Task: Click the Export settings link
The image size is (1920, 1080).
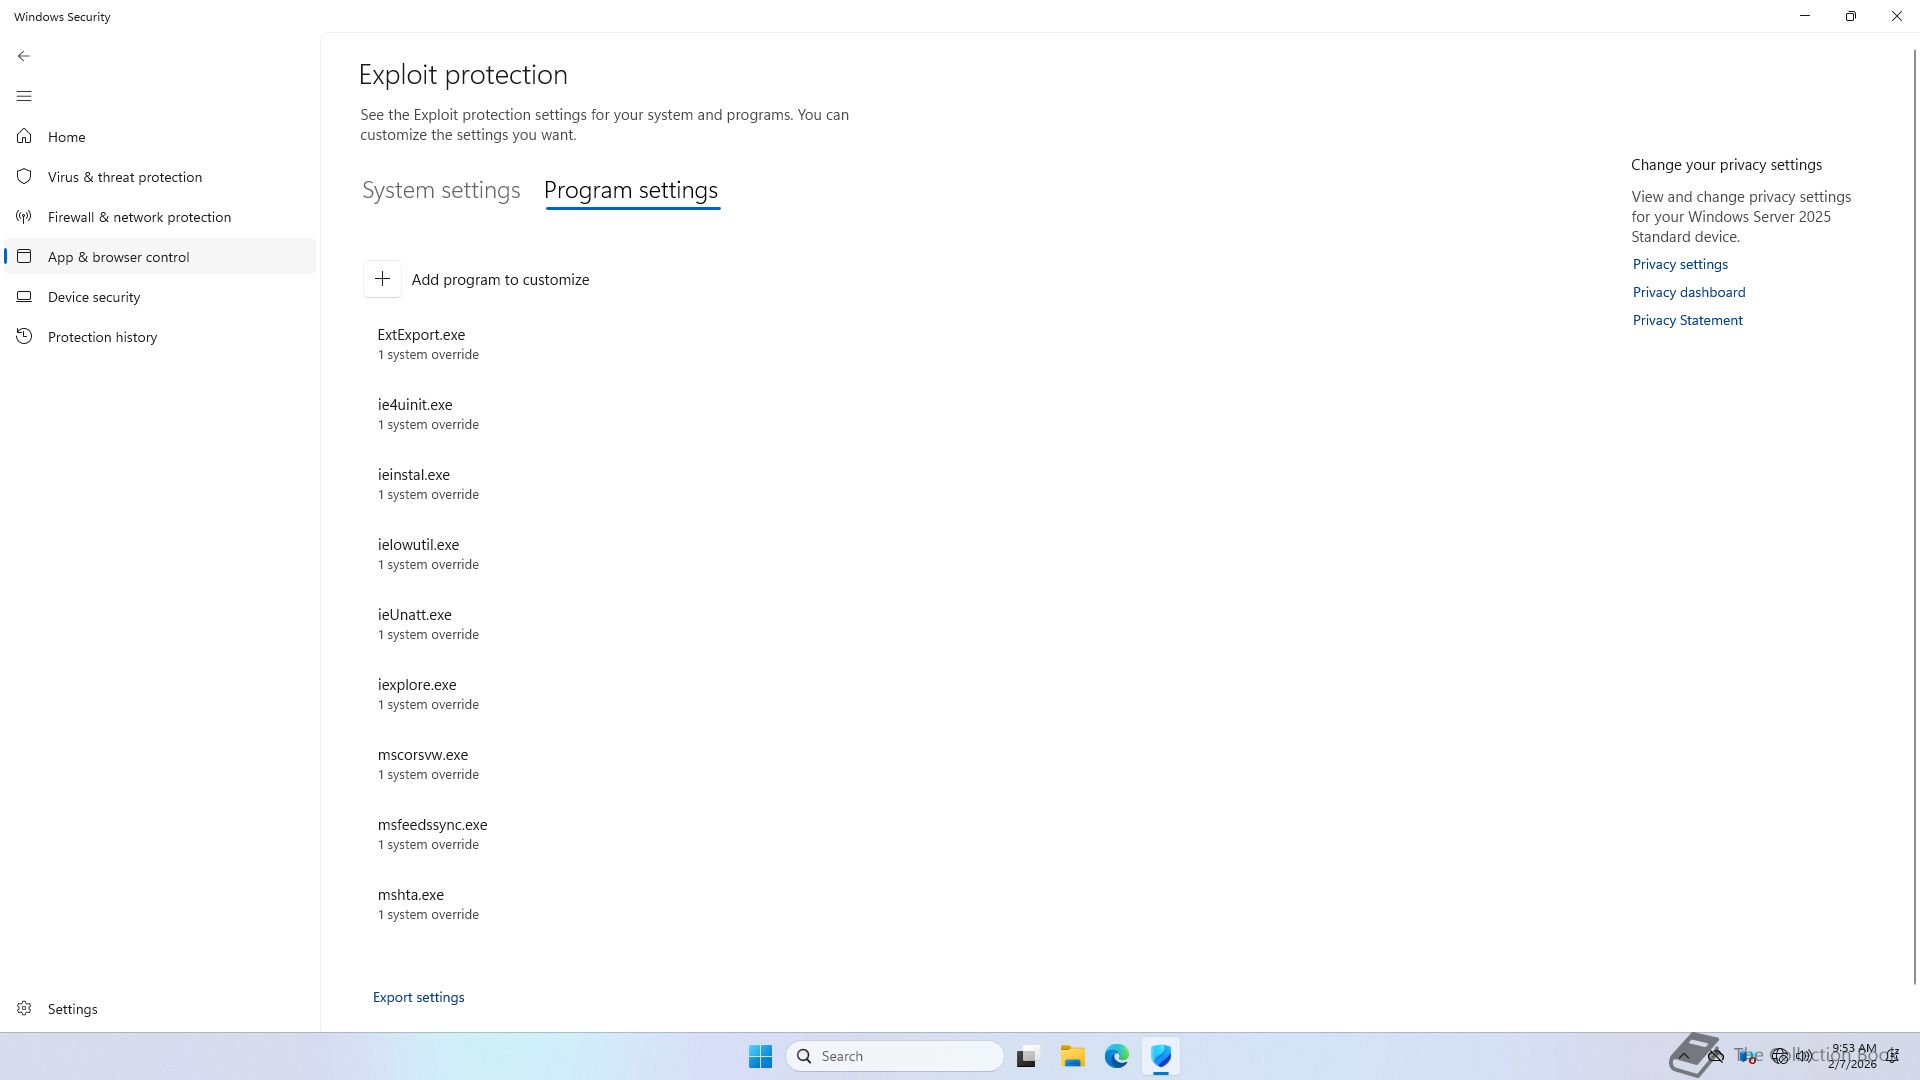Action: point(418,997)
